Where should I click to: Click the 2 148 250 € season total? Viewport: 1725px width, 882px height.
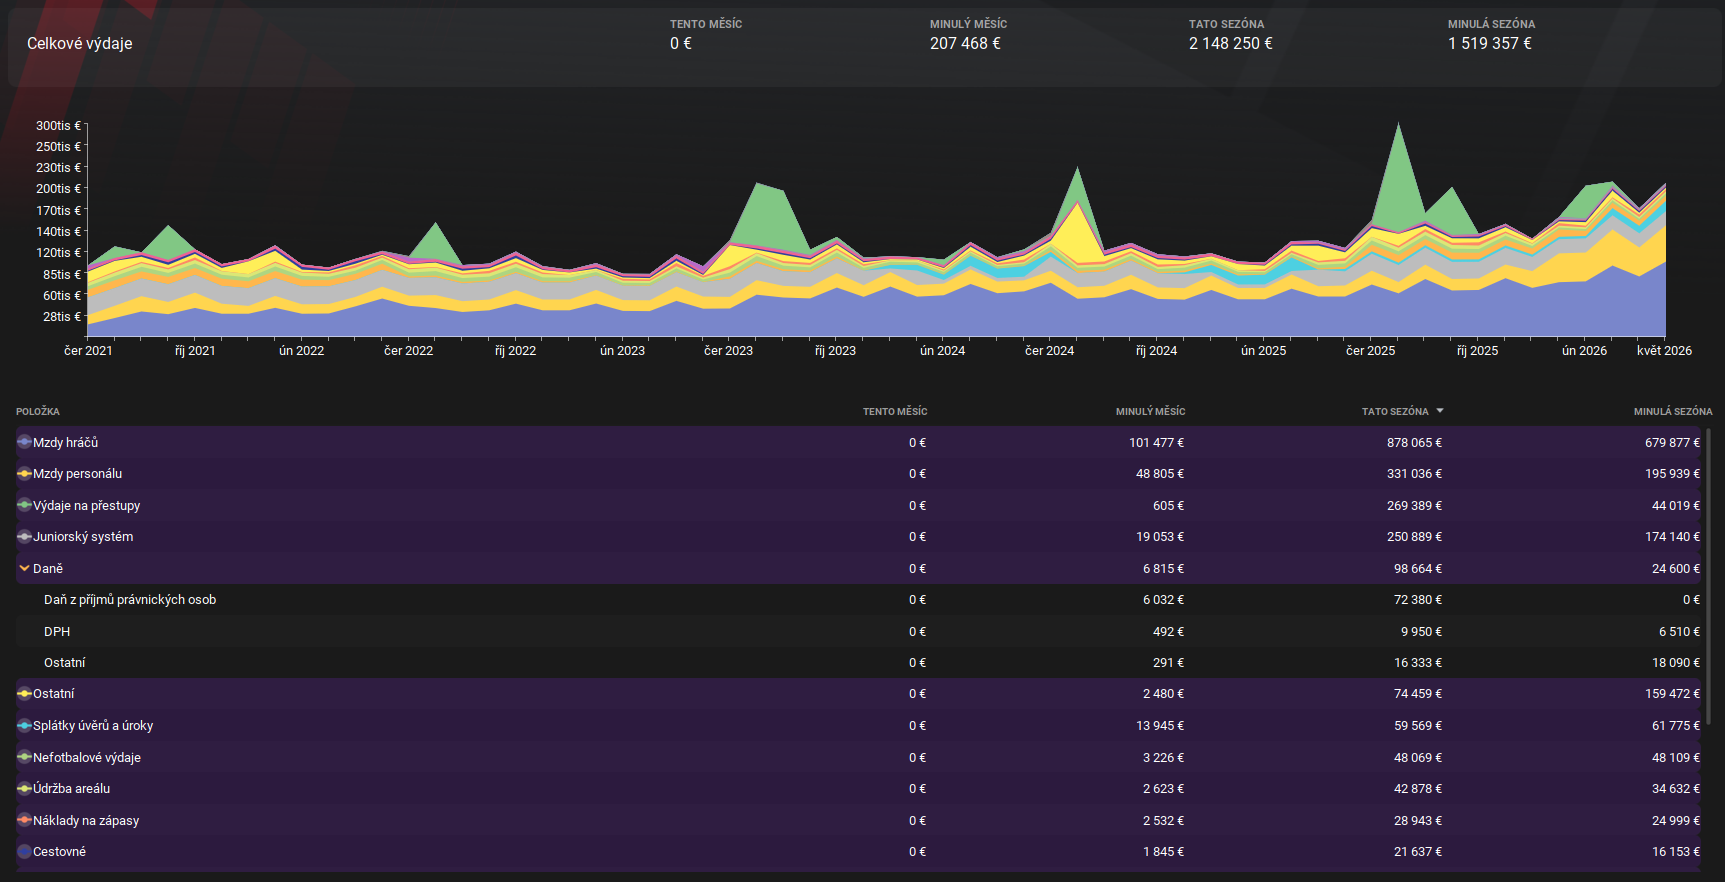[1231, 44]
